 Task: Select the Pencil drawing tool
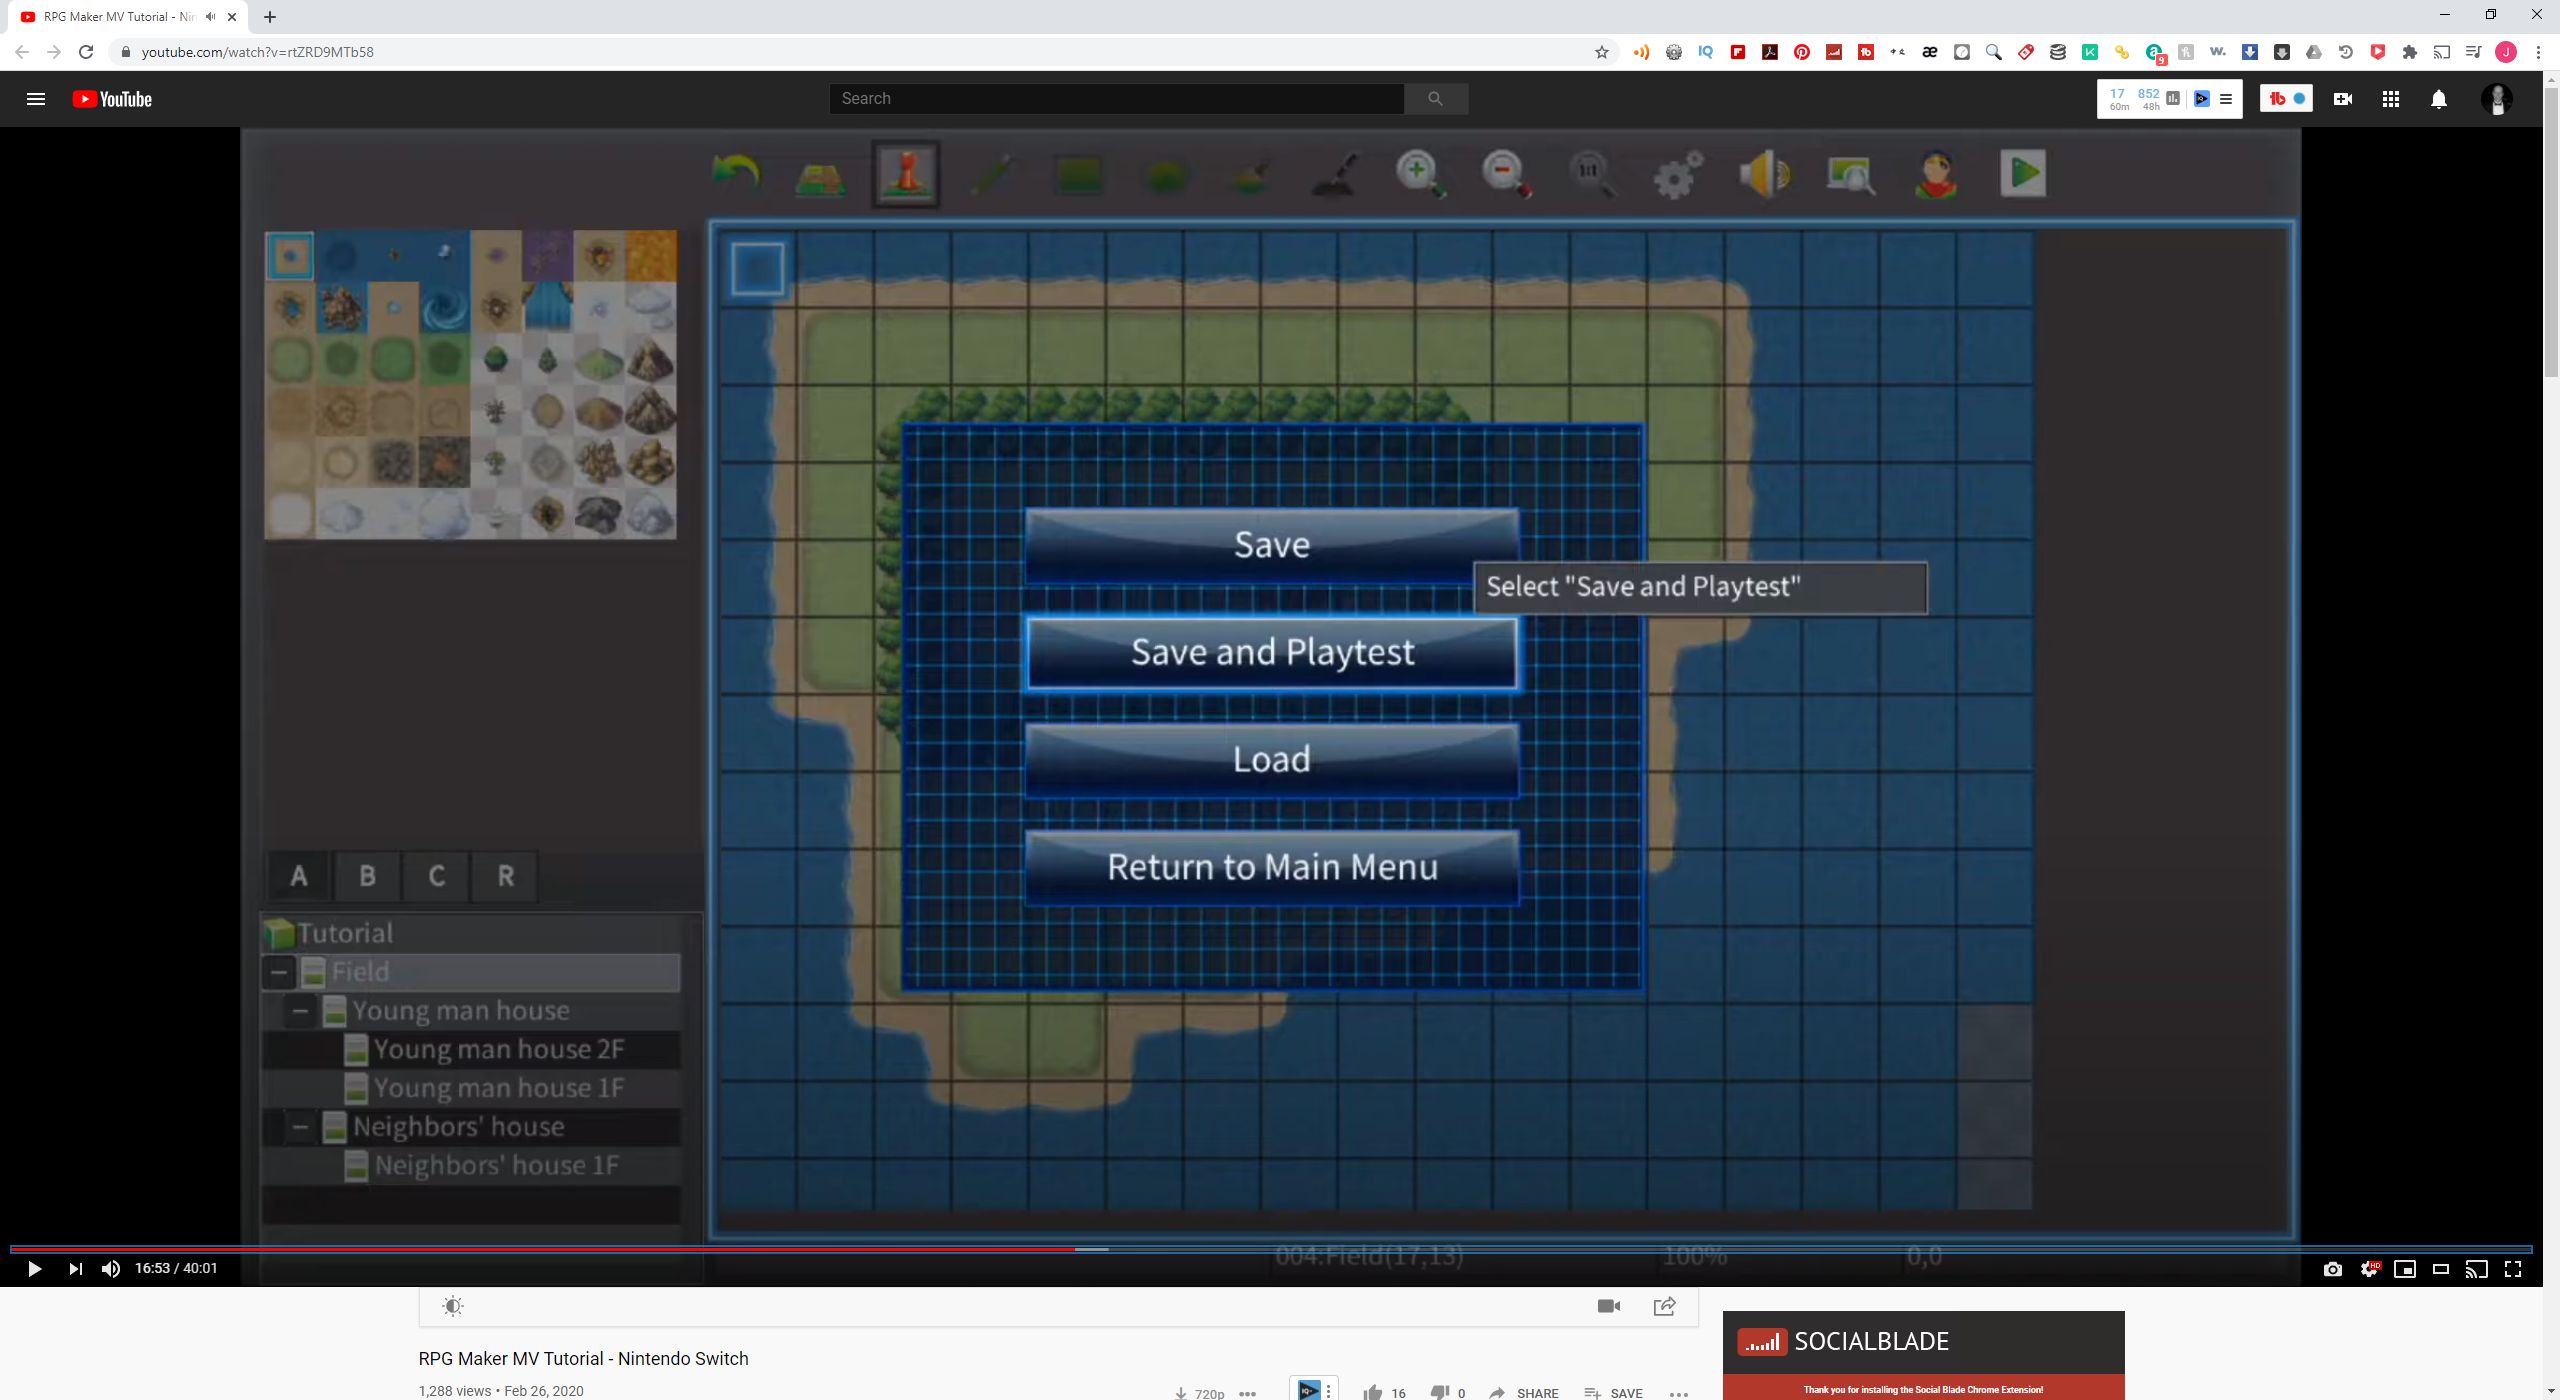pos(994,175)
